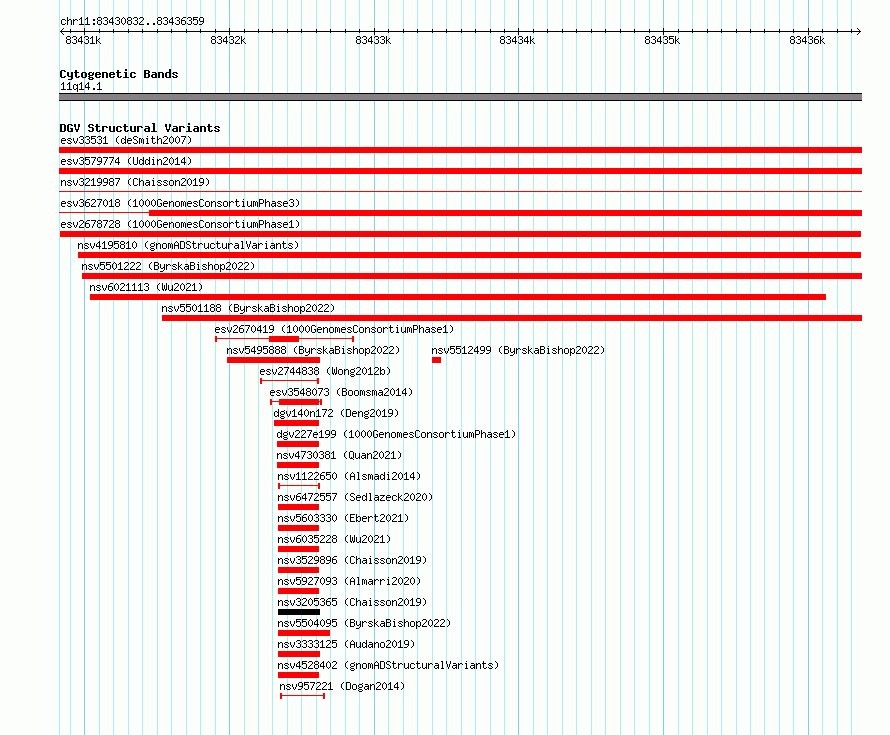Click the 83432k ruler tick label
890x735 pixels.
click(228, 40)
